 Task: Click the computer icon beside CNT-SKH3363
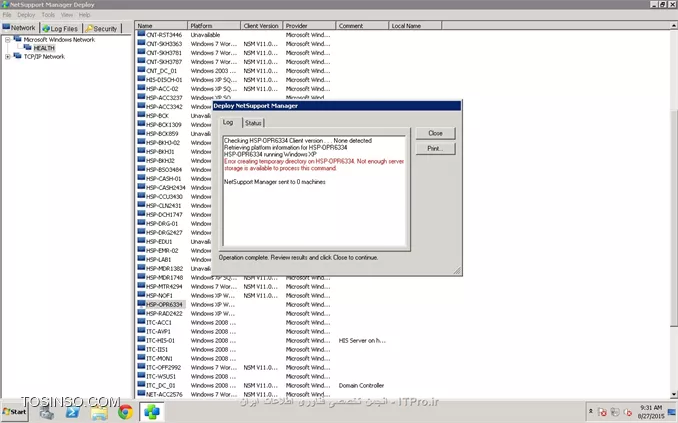[x=141, y=43]
